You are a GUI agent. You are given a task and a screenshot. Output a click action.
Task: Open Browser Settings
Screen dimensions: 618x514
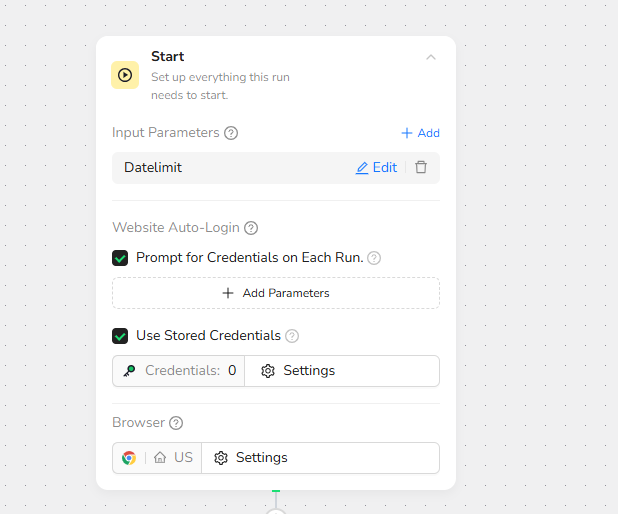[x=251, y=458]
